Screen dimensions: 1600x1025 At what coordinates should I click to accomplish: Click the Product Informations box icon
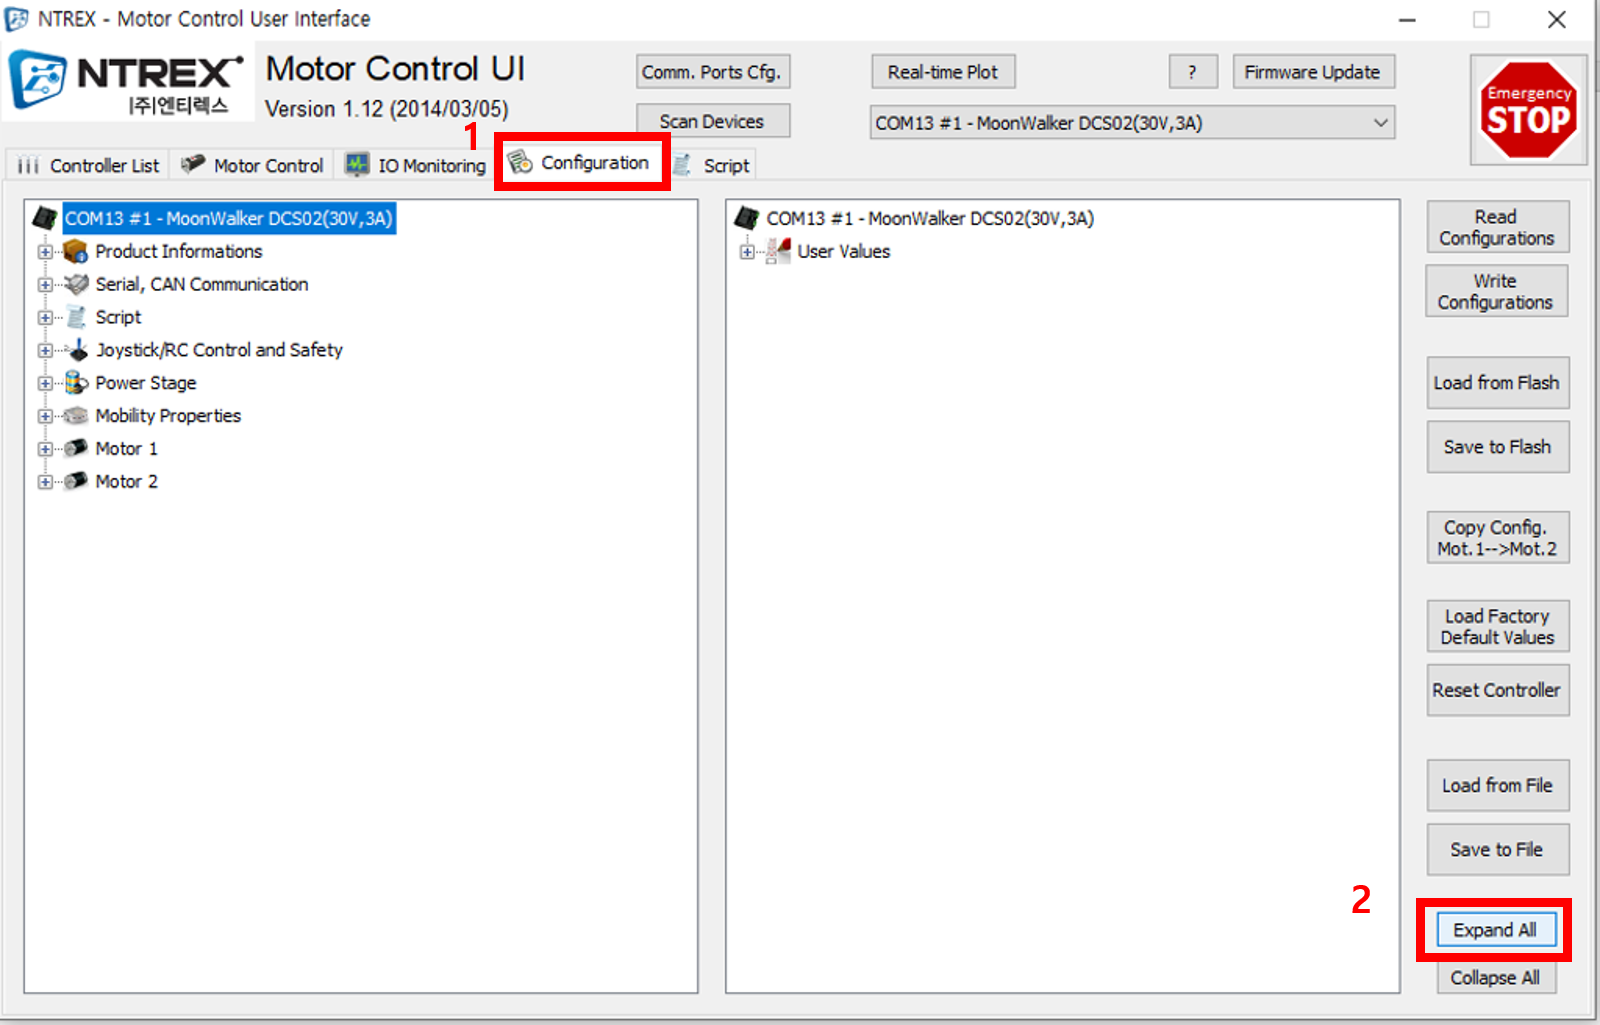[74, 252]
